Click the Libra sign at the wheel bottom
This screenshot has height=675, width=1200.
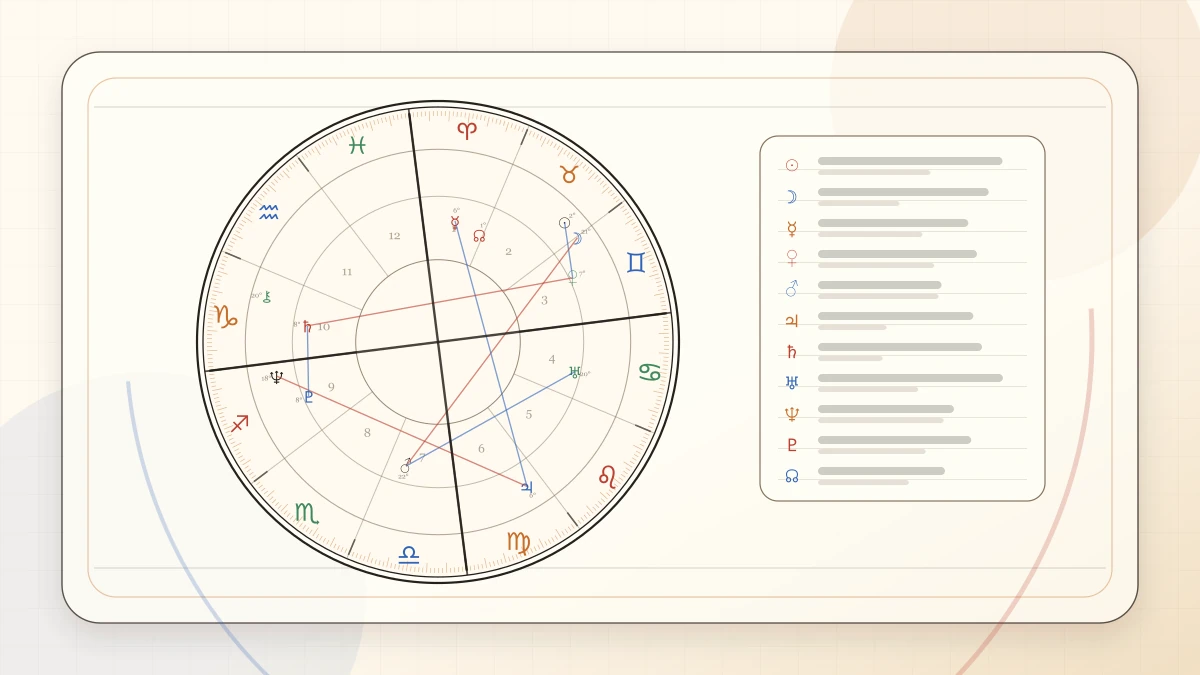(409, 555)
